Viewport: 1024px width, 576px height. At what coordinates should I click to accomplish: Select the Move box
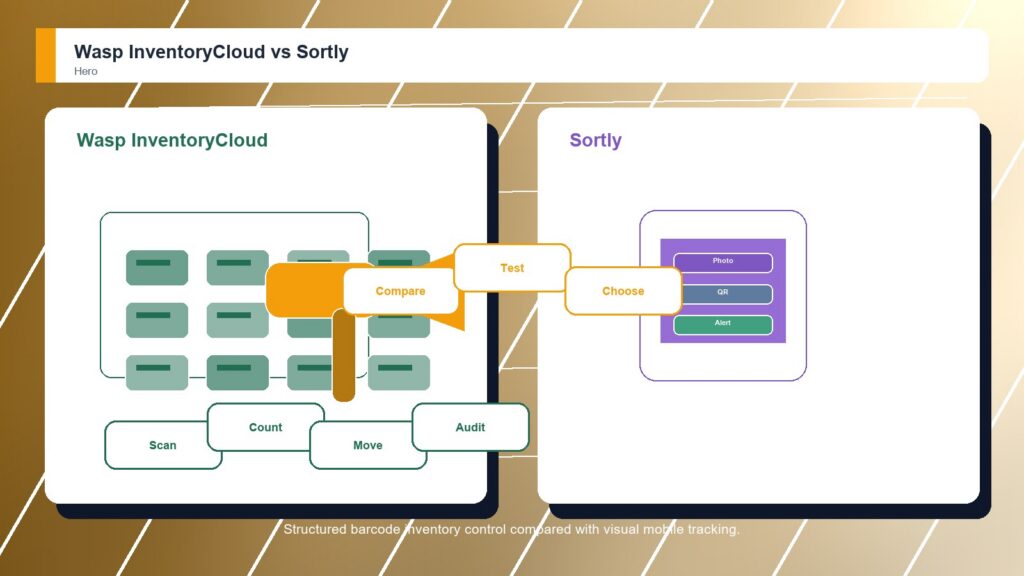pyautogui.click(x=368, y=445)
